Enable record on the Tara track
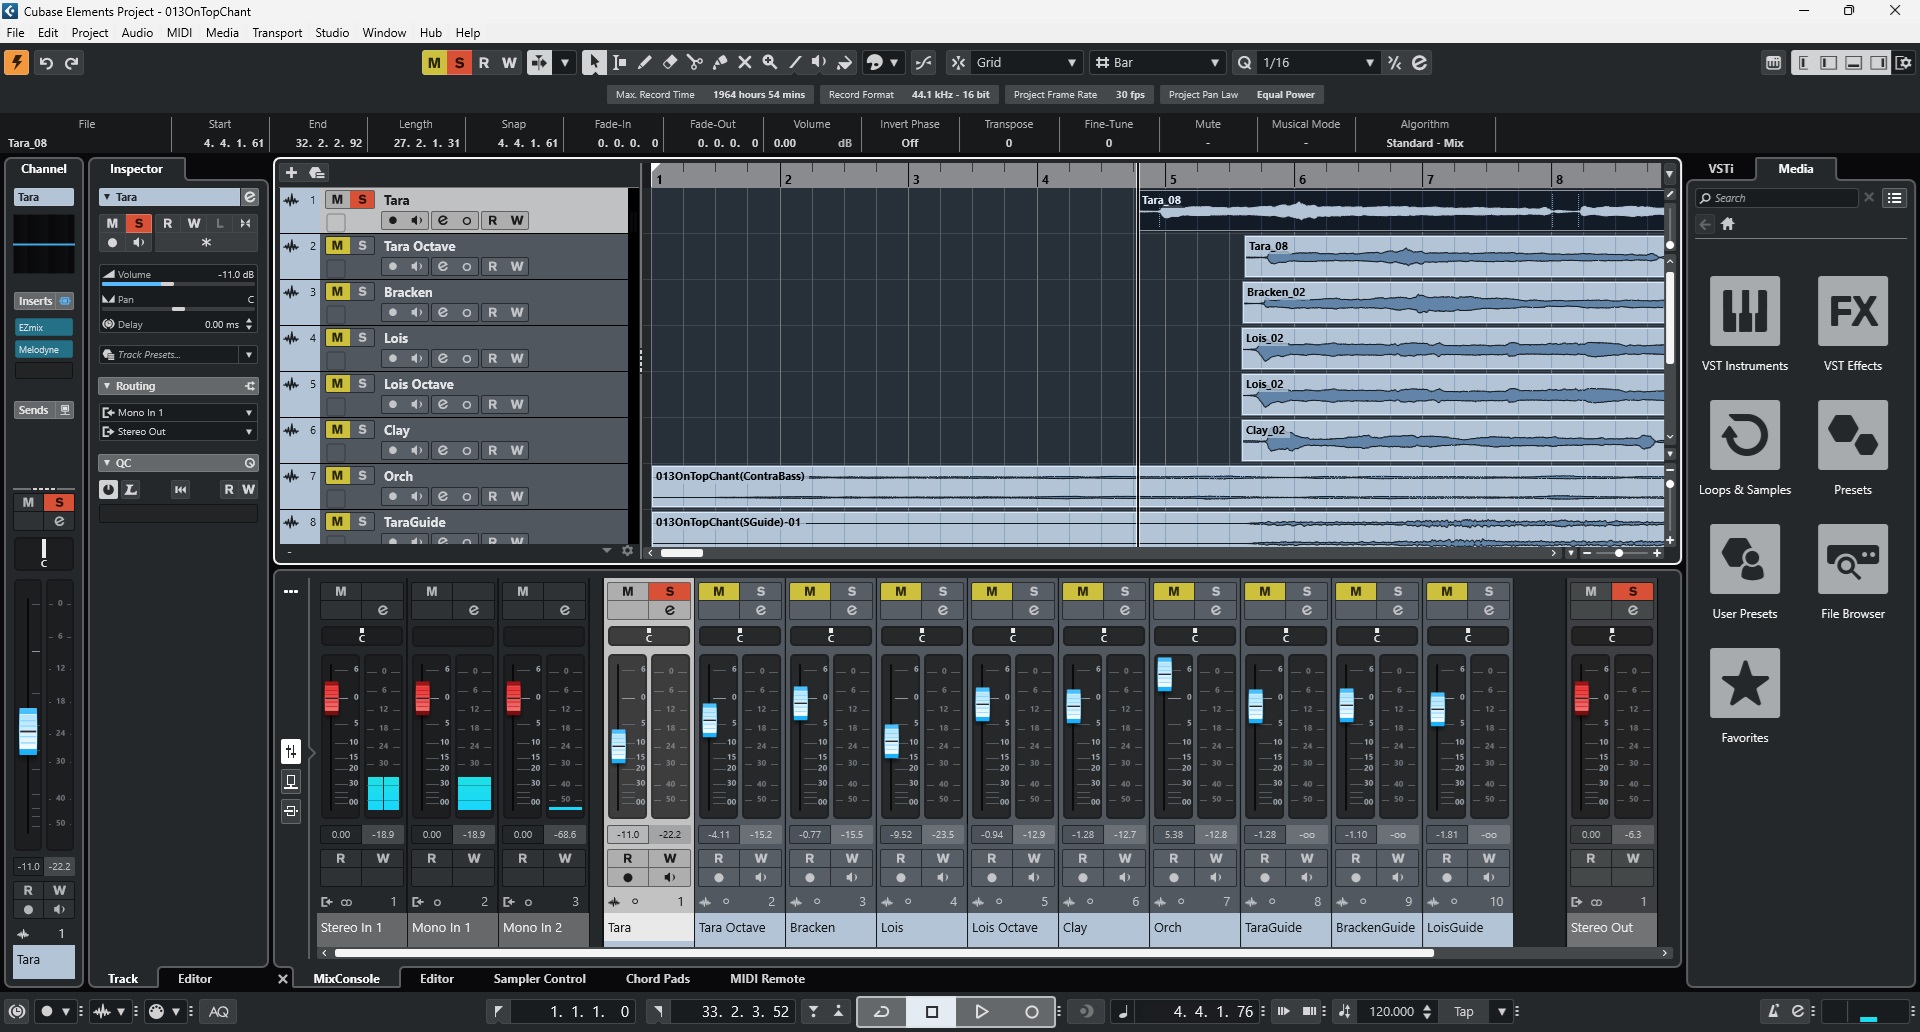The height and width of the screenshot is (1032, 1920). tap(393, 220)
